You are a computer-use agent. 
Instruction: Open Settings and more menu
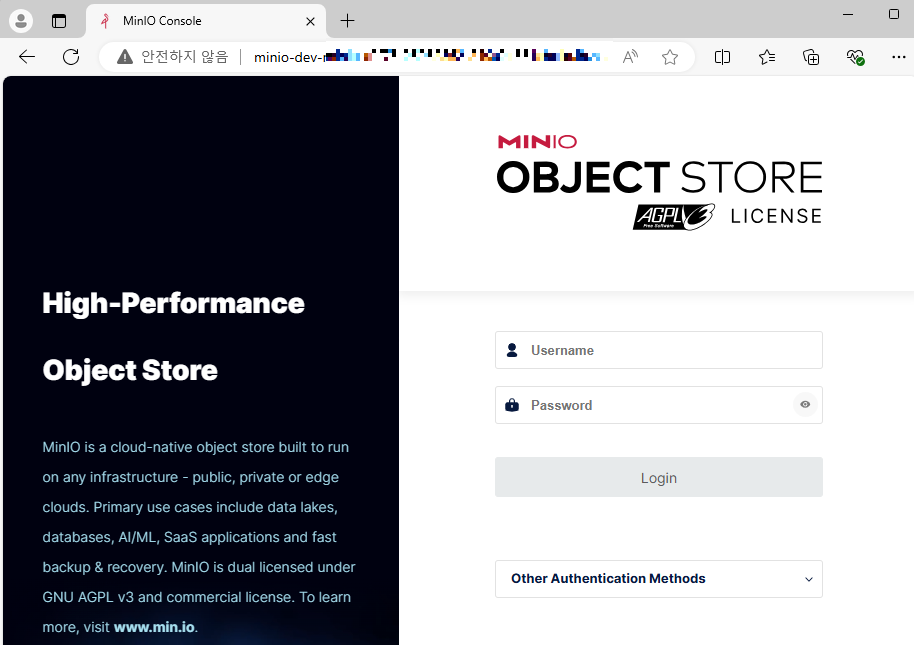[x=899, y=57]
